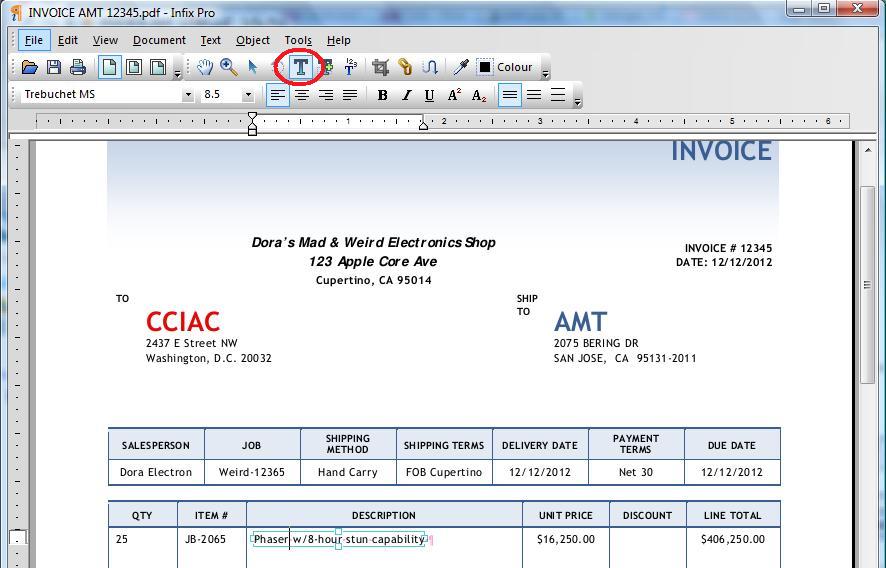Click the 'Net 30' payment terms cell
This screenshot has height=568, width=886.
(x=636, y=472)
